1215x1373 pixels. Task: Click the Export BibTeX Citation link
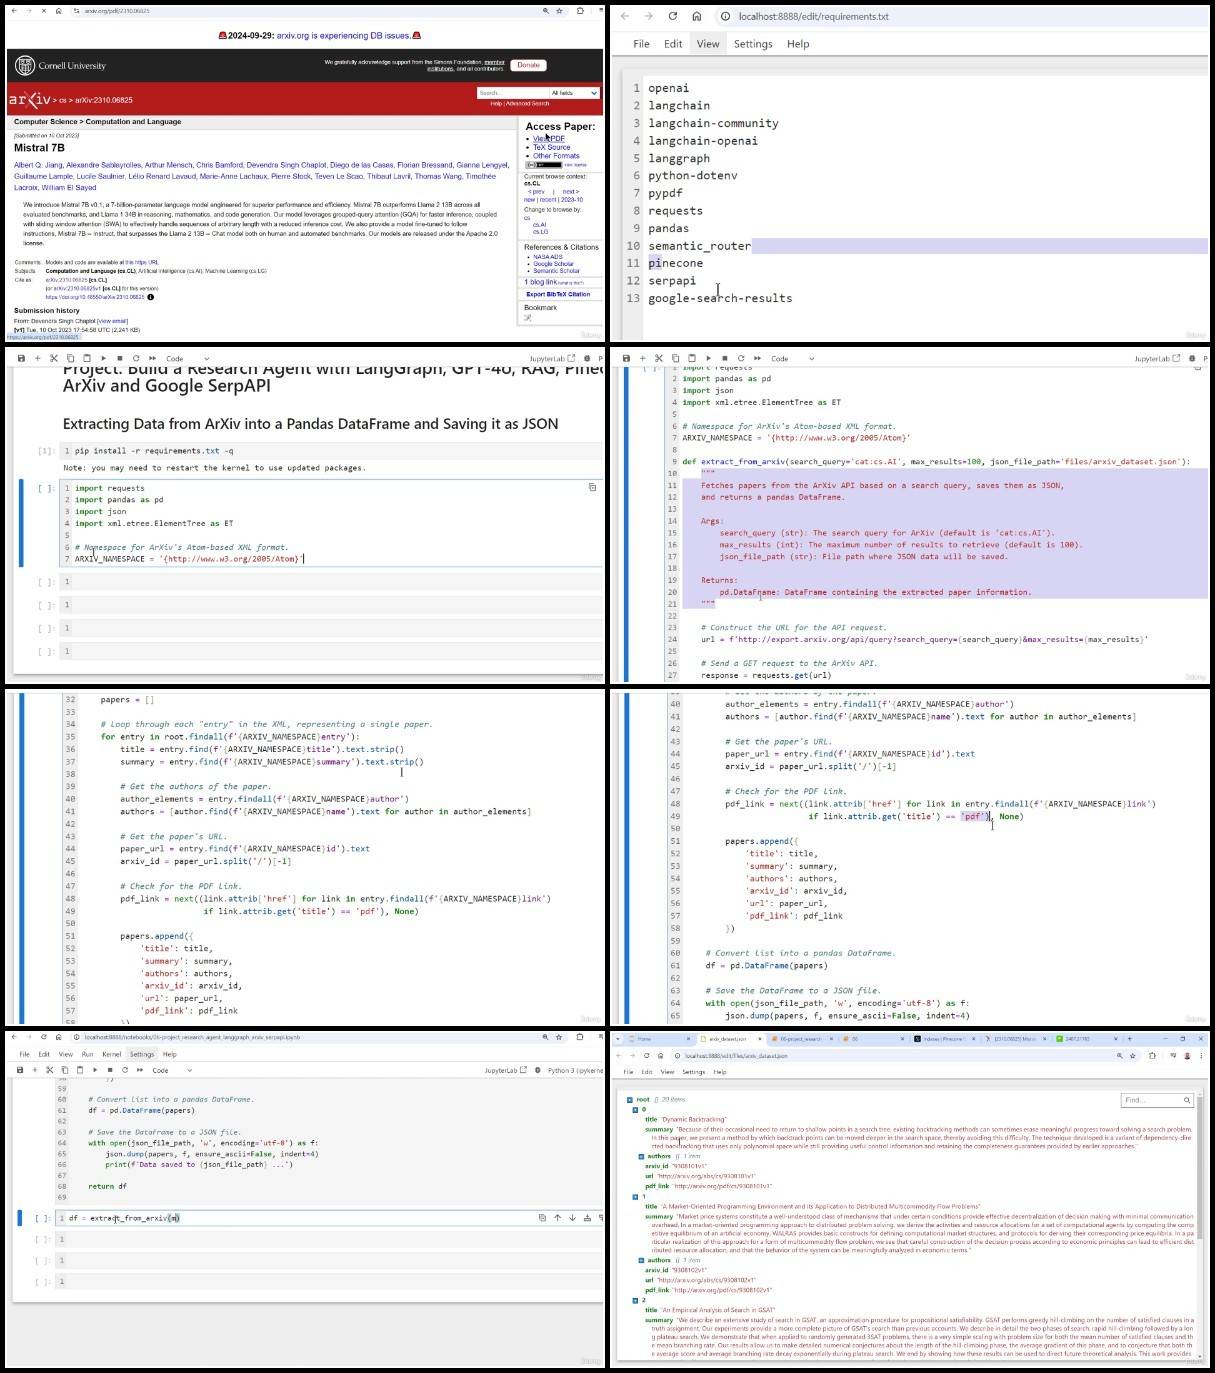(x=558, y=294)
